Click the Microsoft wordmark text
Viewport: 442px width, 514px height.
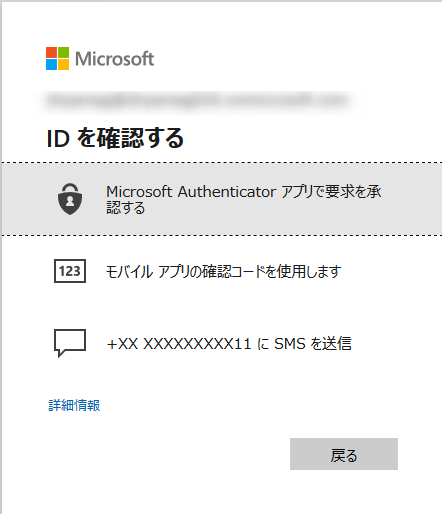[115, 59]
